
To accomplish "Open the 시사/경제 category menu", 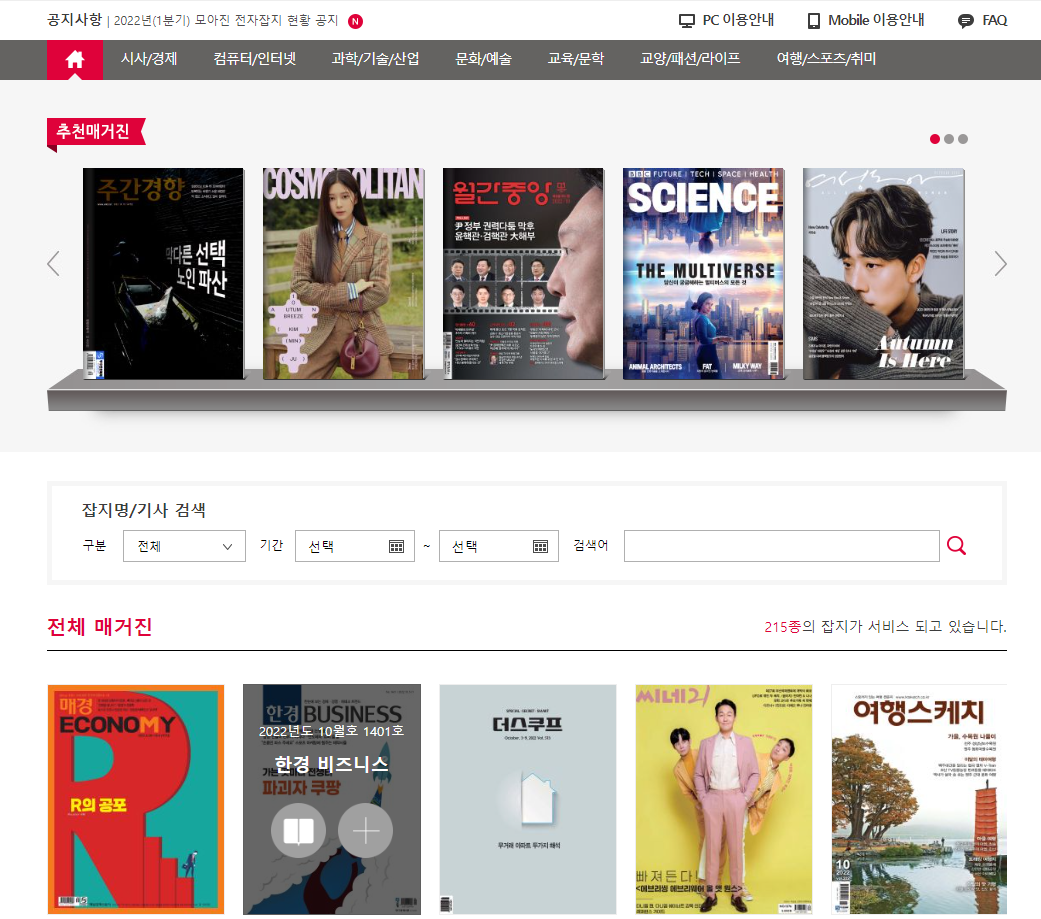I will pos(149,59).
